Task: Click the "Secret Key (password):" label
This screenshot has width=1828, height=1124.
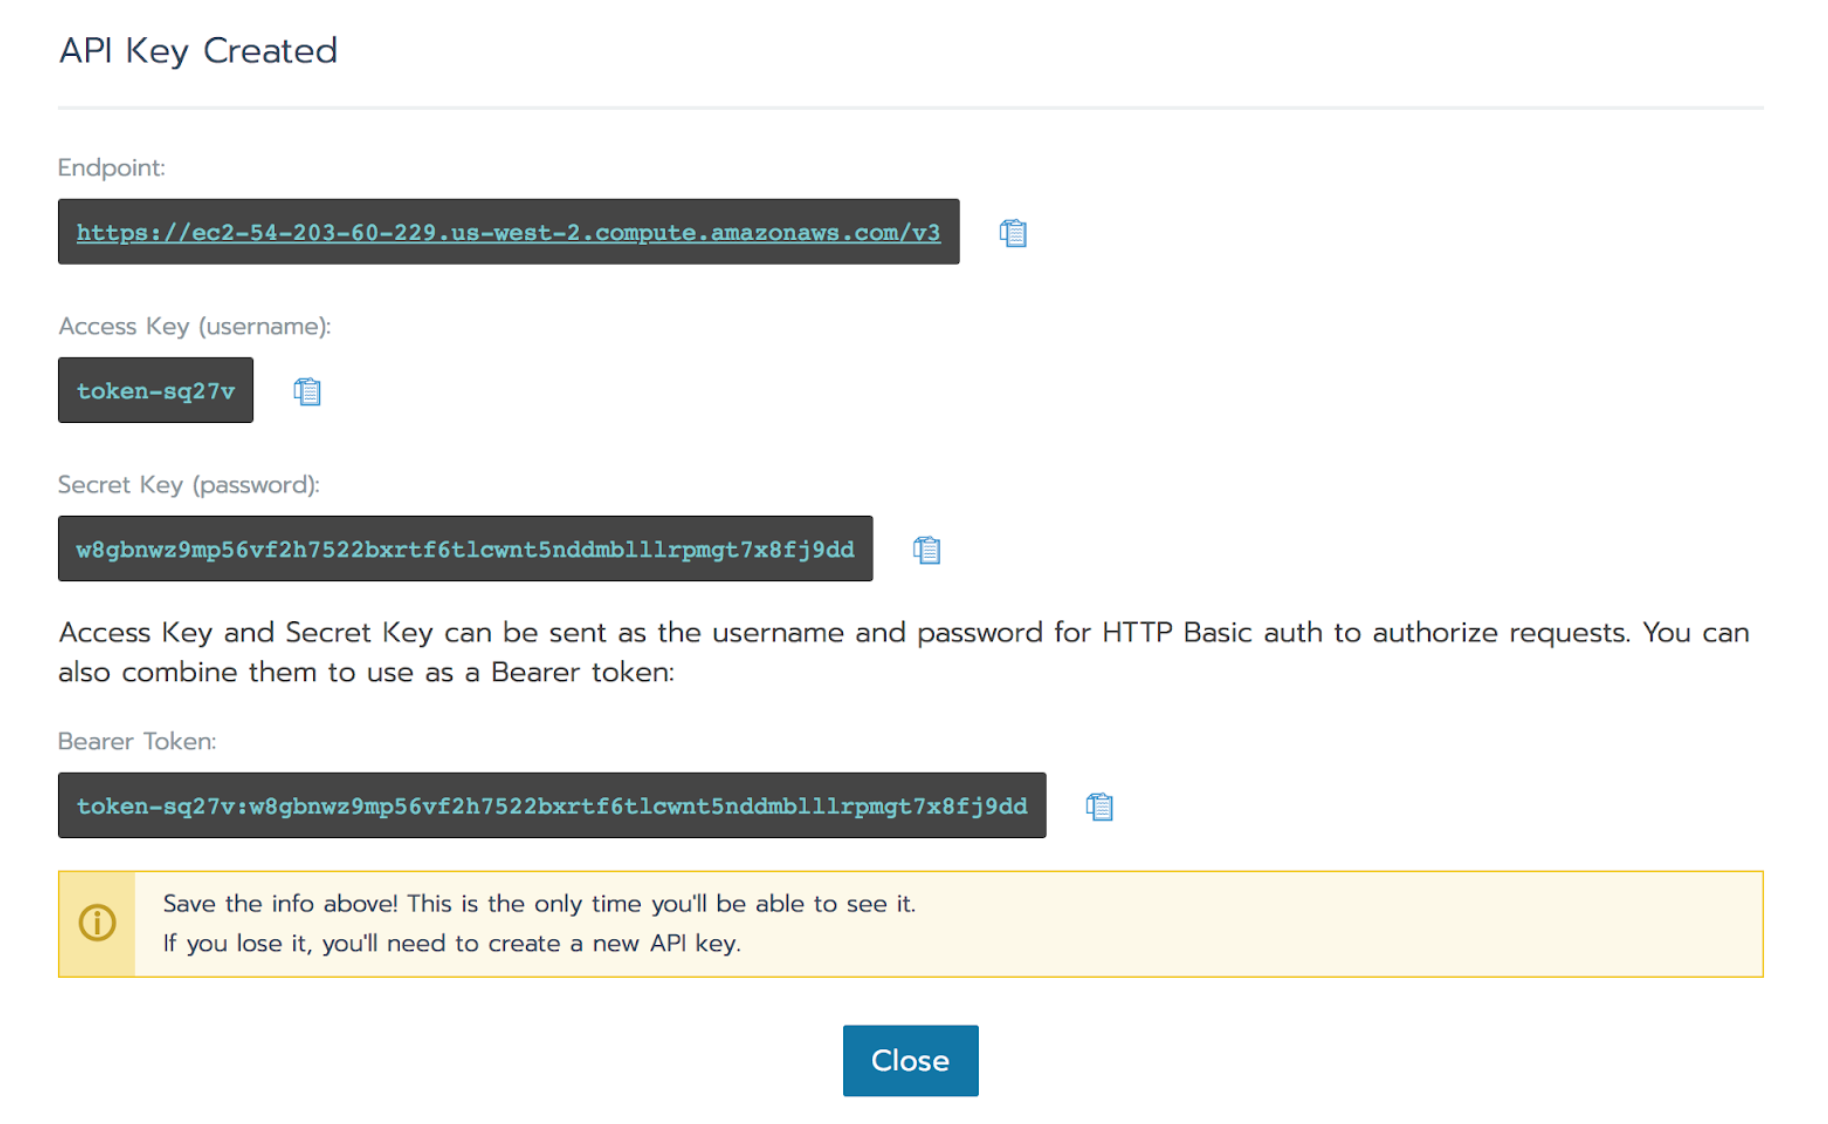Action: point(188,485)
